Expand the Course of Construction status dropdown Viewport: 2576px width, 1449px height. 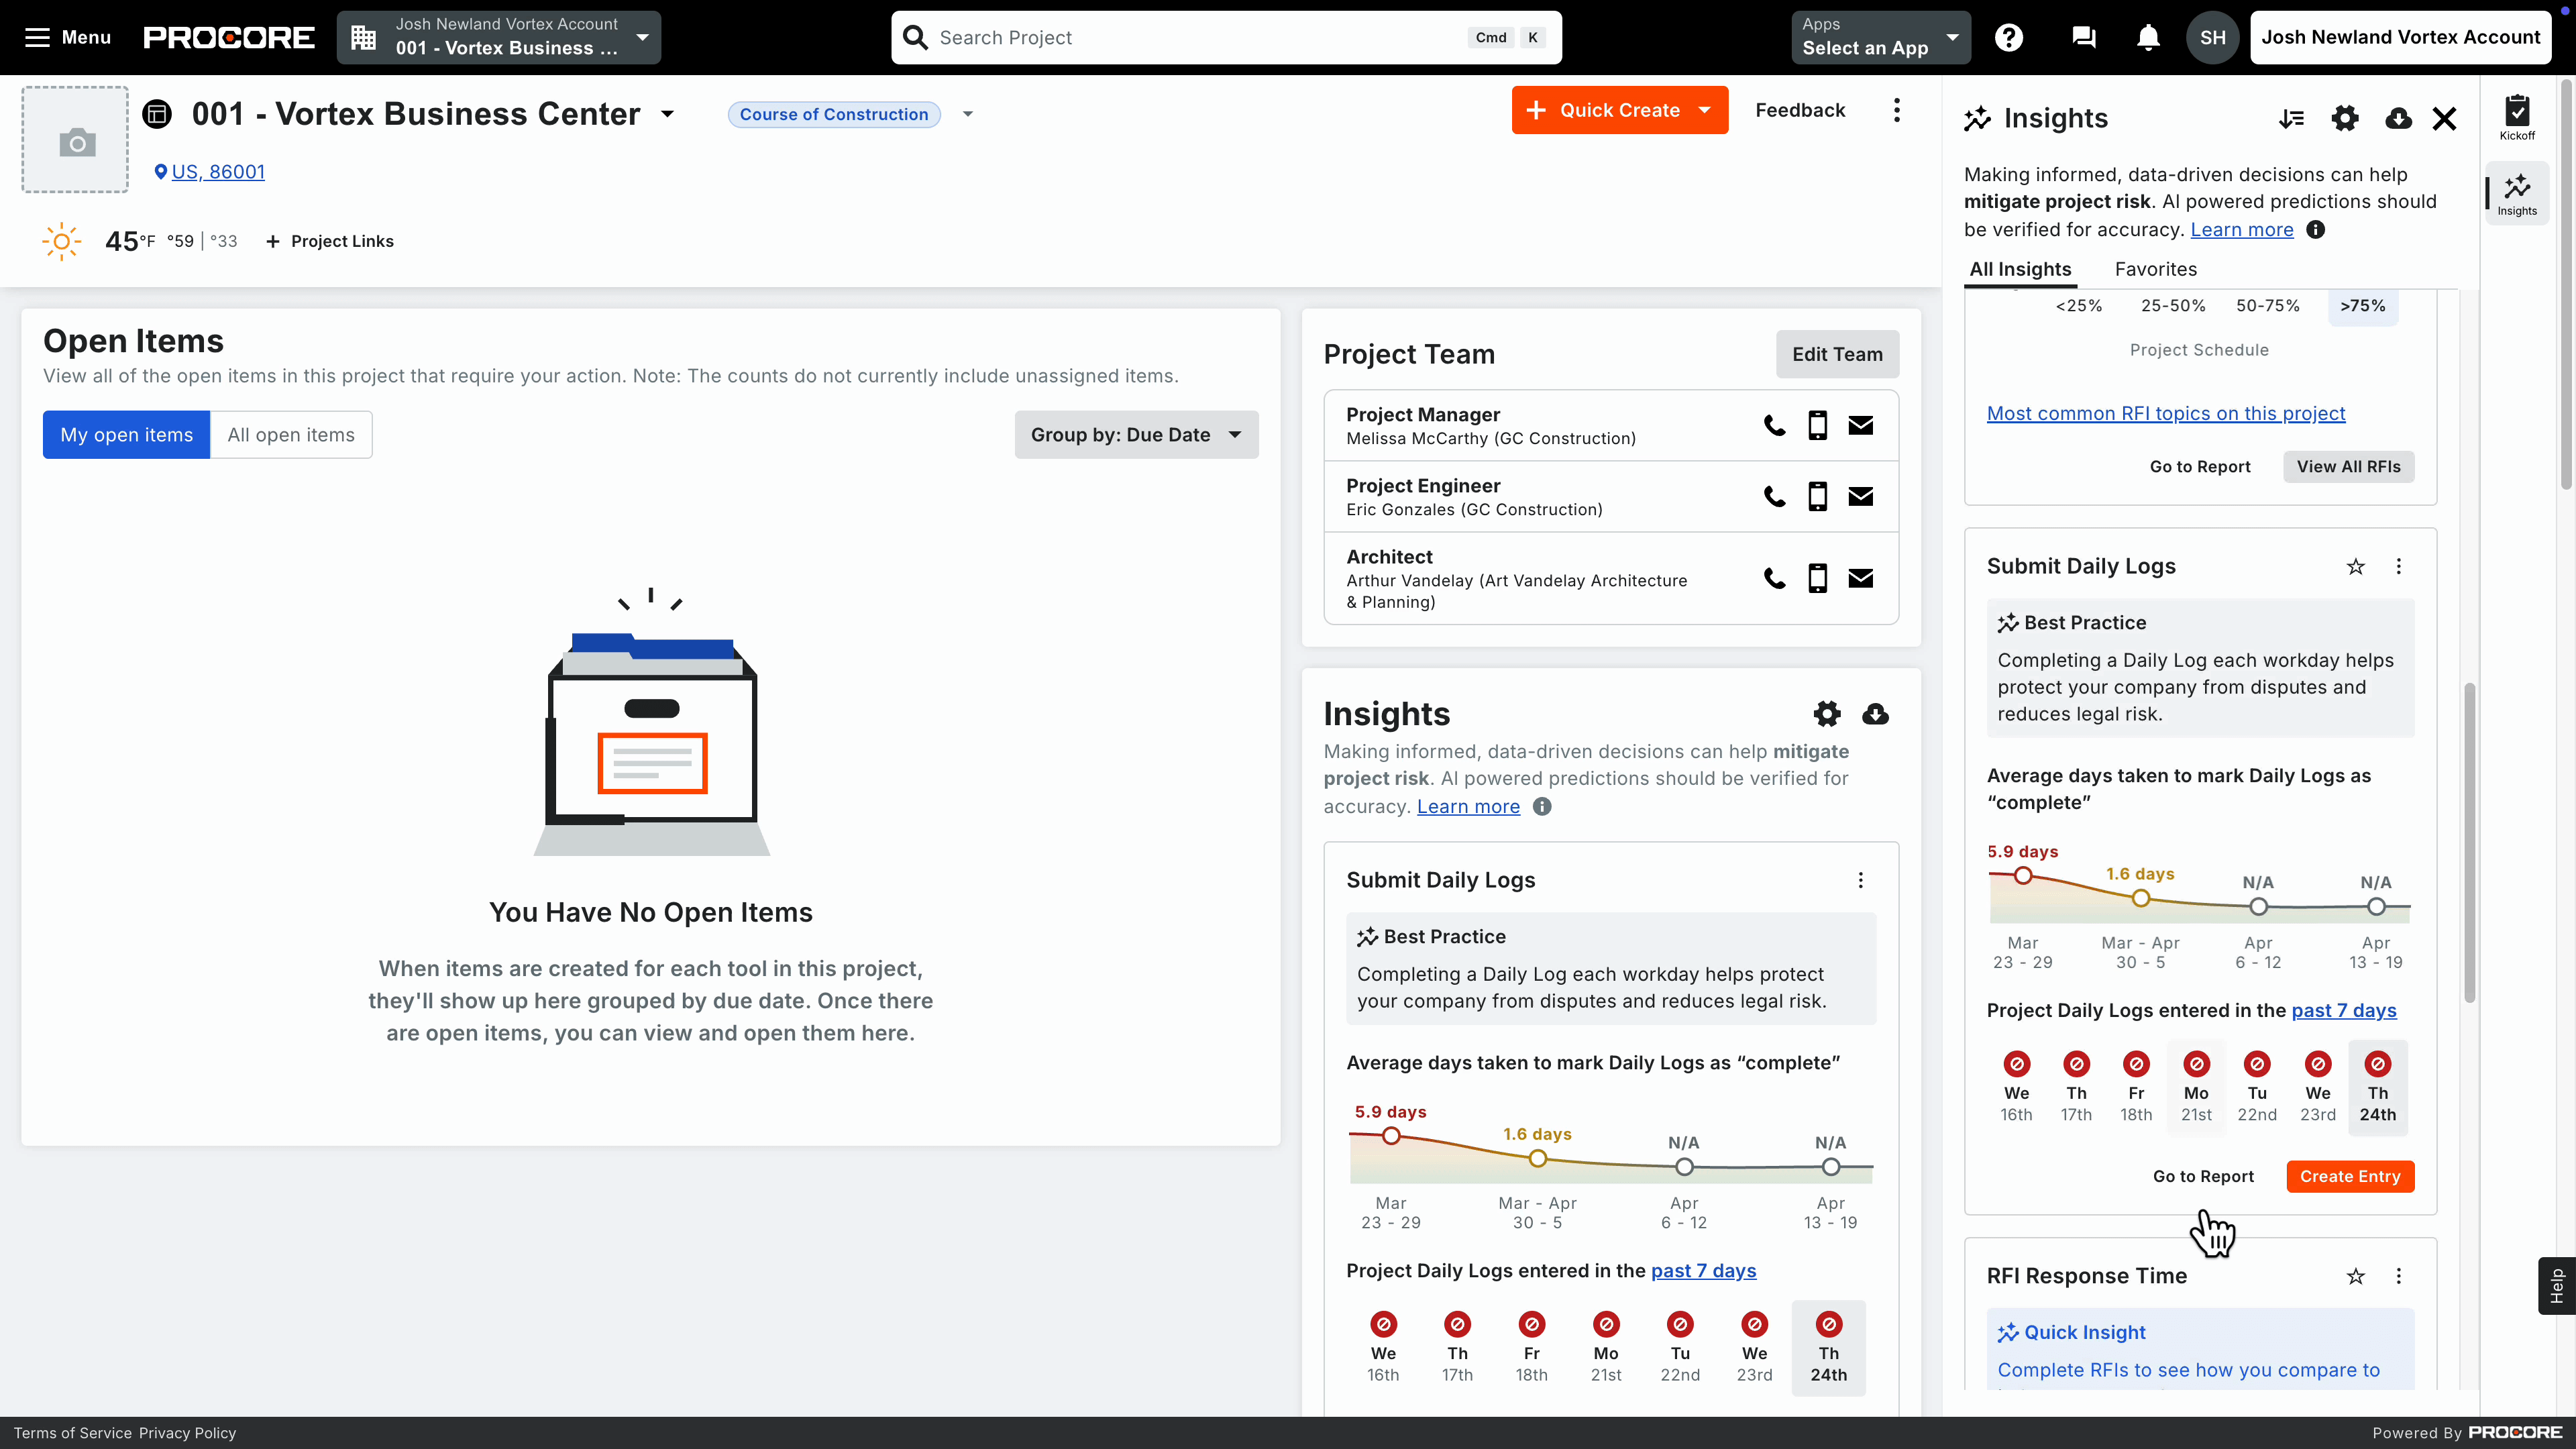click(966, 114)
